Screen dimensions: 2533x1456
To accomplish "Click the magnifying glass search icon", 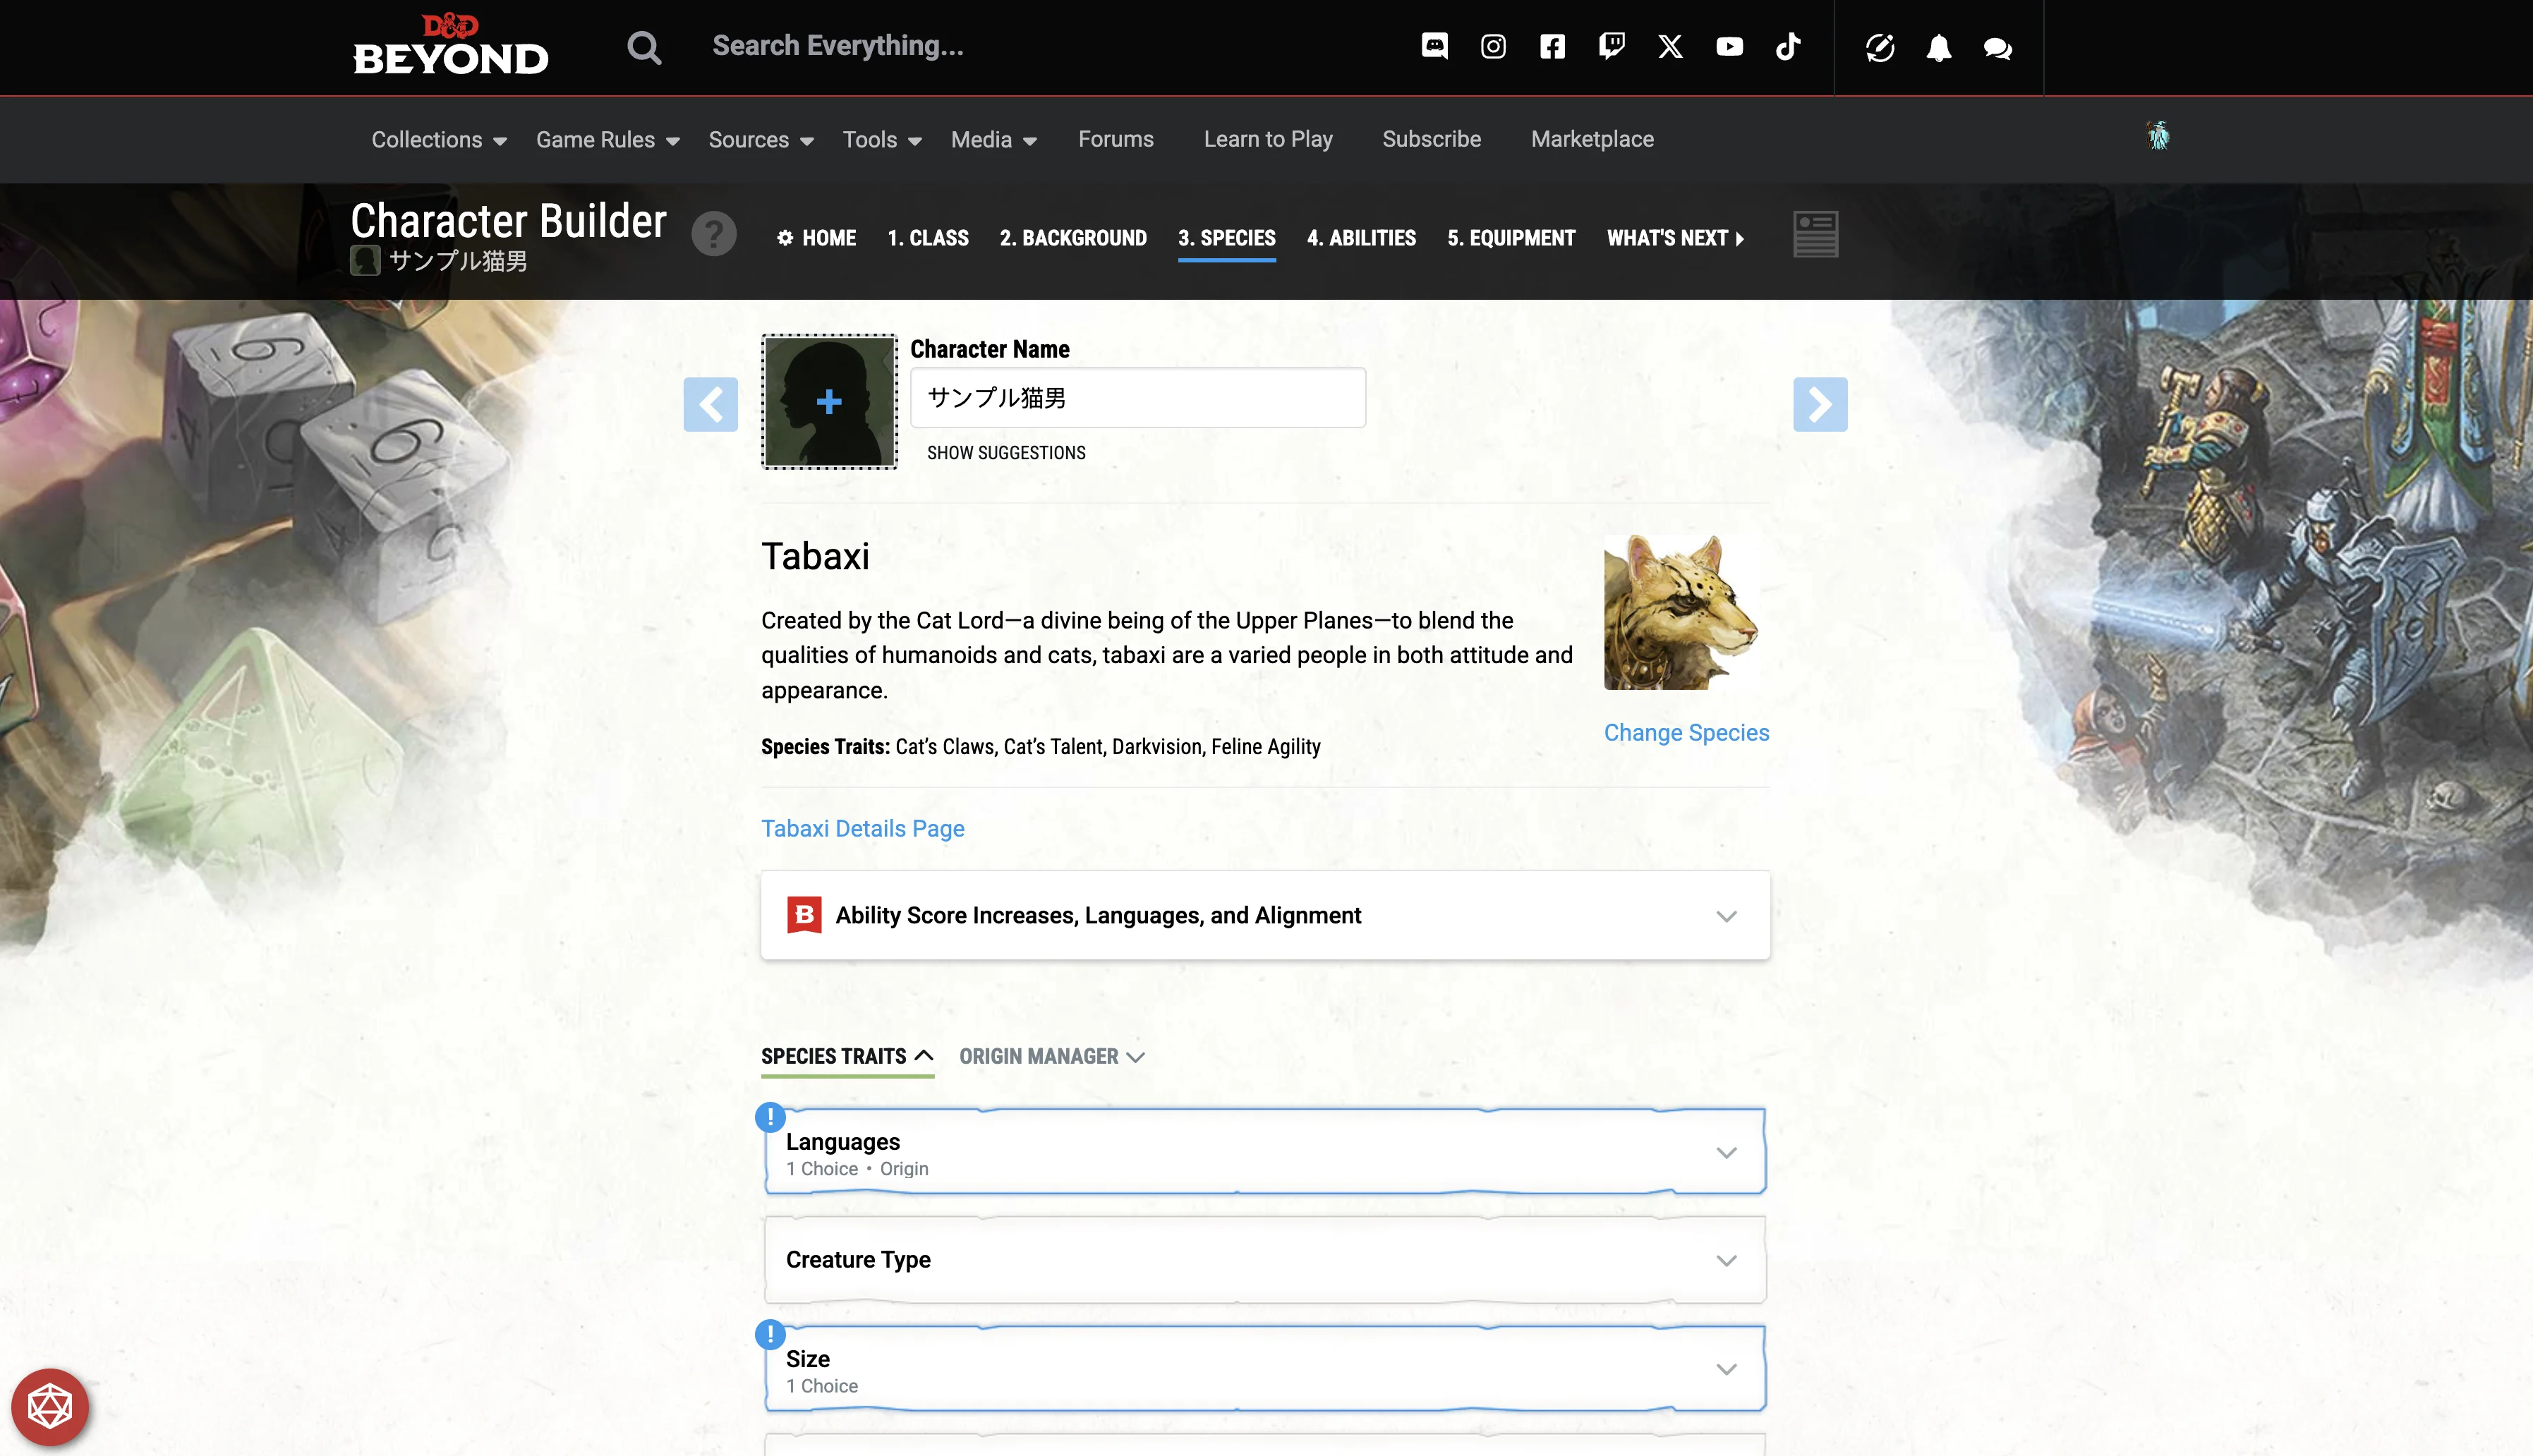I will point(644,47).
